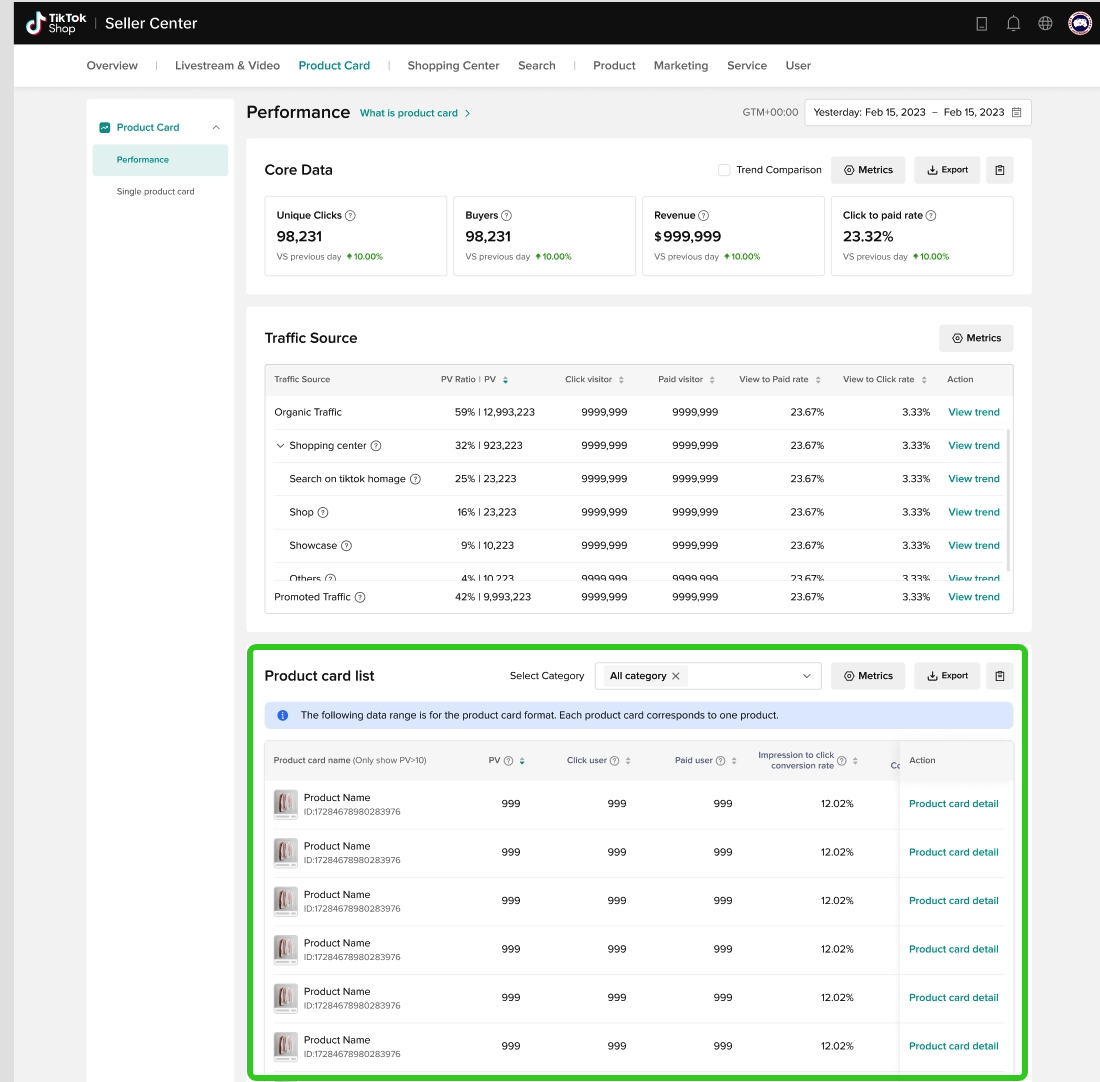Open View trend for Organic Traffic
Viewport: 1100px width, 1082px height.
[973, 412]
